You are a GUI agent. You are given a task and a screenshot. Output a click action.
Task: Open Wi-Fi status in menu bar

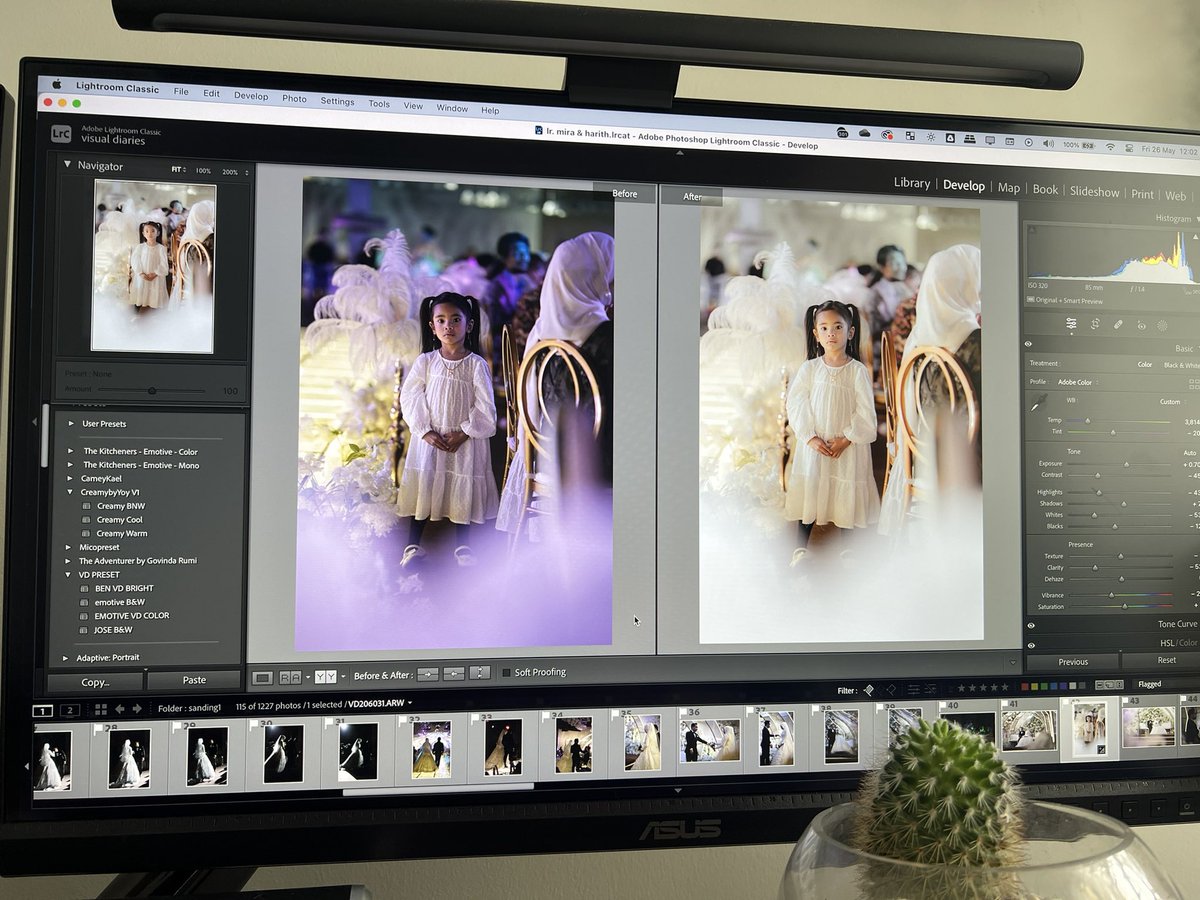(x=1109, y=147)
